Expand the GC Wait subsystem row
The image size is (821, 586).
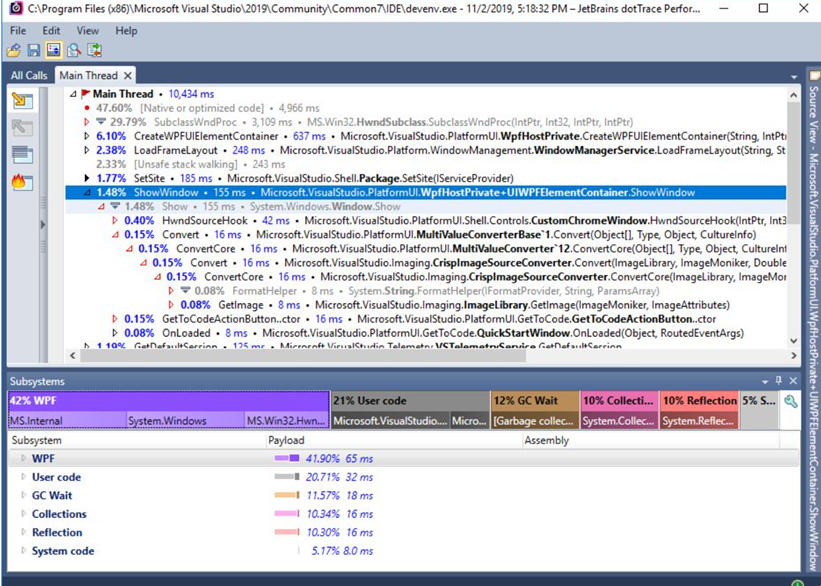click(23, 495)
